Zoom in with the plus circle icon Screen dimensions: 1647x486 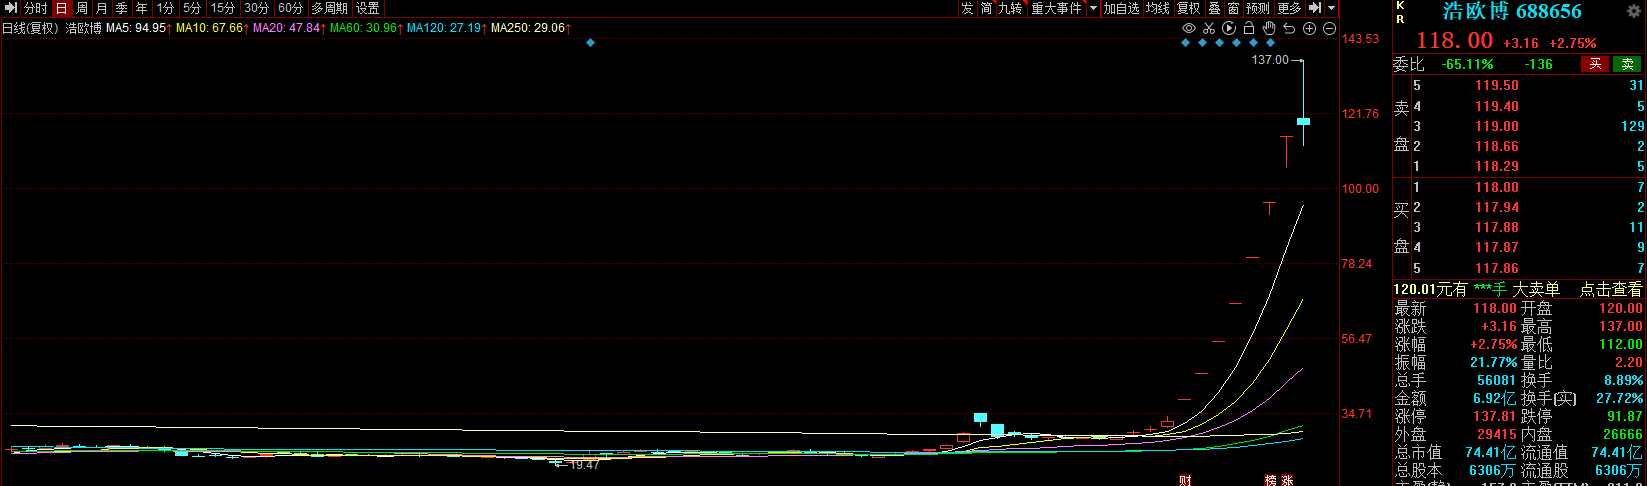pos(1309,28)
